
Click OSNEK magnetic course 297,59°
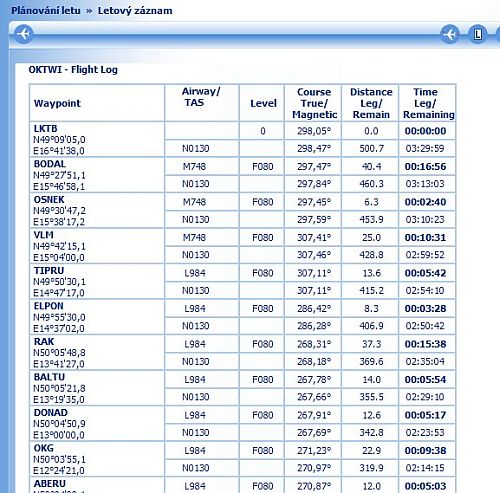click(314, 220)
